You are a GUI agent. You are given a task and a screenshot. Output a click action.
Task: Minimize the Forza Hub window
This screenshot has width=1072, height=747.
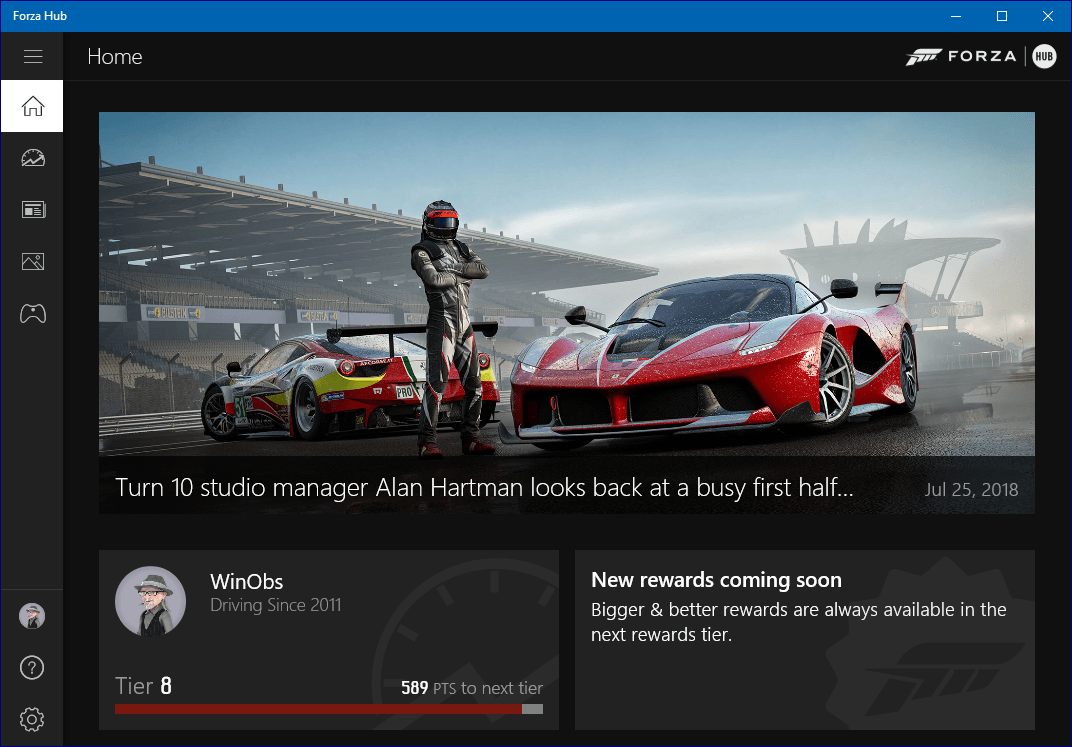coord(955,16)
